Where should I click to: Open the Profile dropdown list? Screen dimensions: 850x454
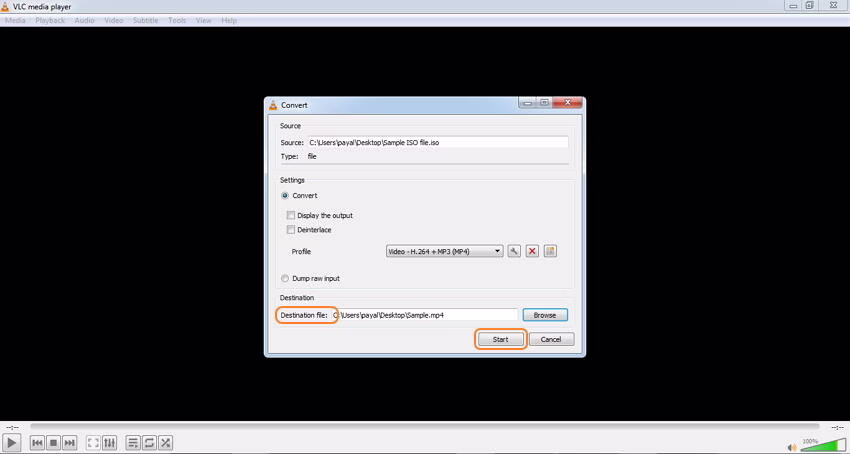tap(445, 252)
